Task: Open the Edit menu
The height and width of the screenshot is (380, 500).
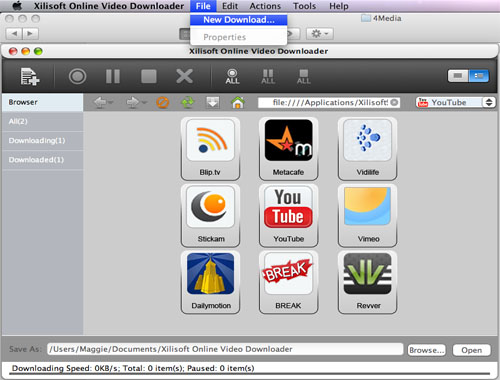Action: [230, 6]
